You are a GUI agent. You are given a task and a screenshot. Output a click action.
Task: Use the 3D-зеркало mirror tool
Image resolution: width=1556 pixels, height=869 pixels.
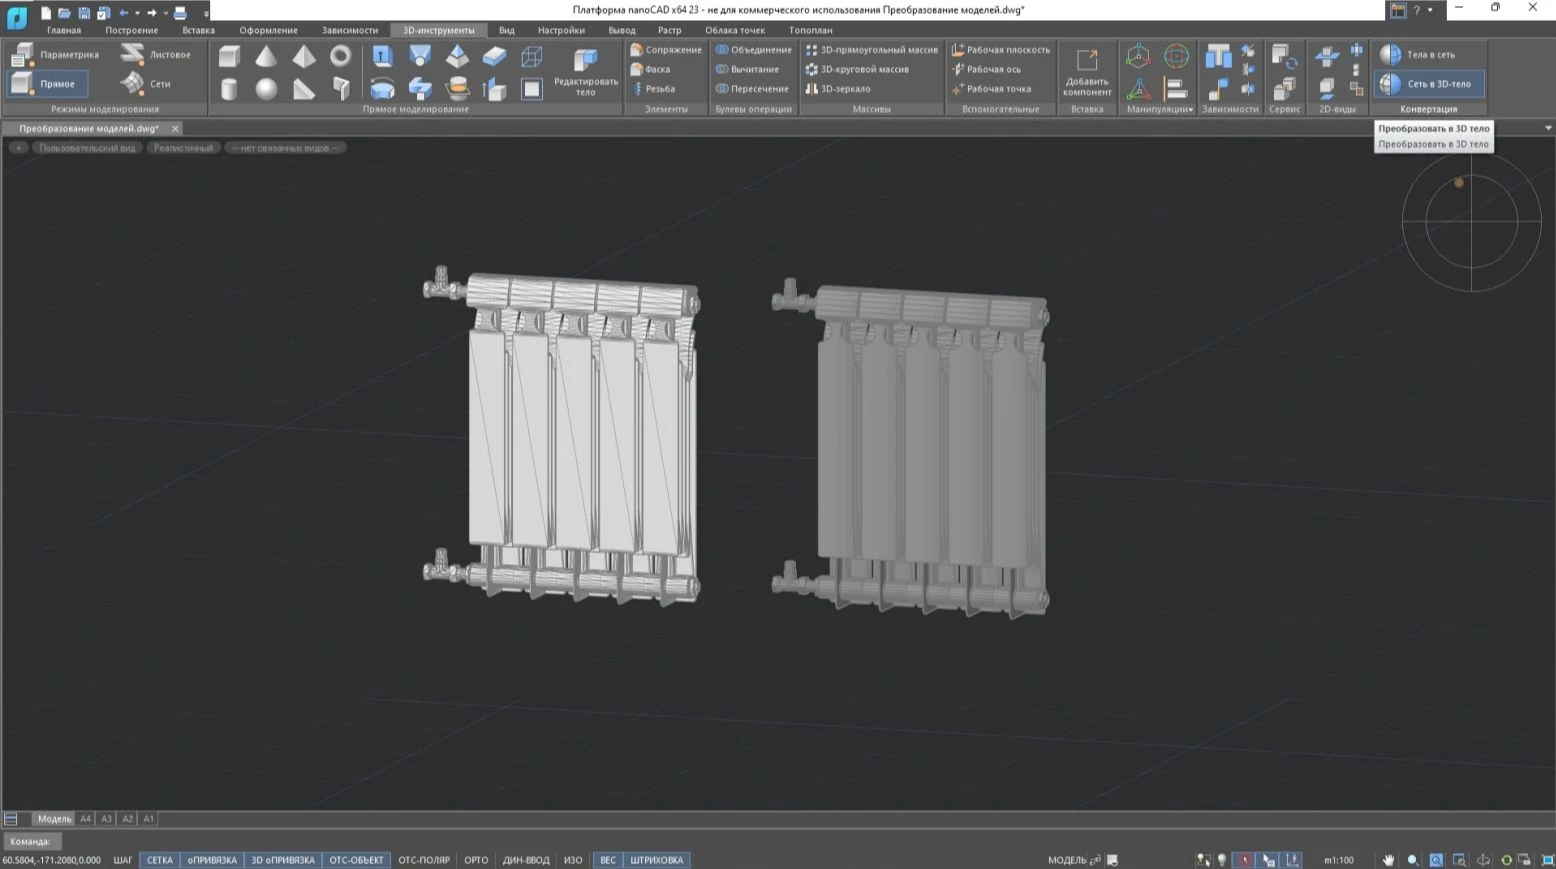tap(838, 89)
